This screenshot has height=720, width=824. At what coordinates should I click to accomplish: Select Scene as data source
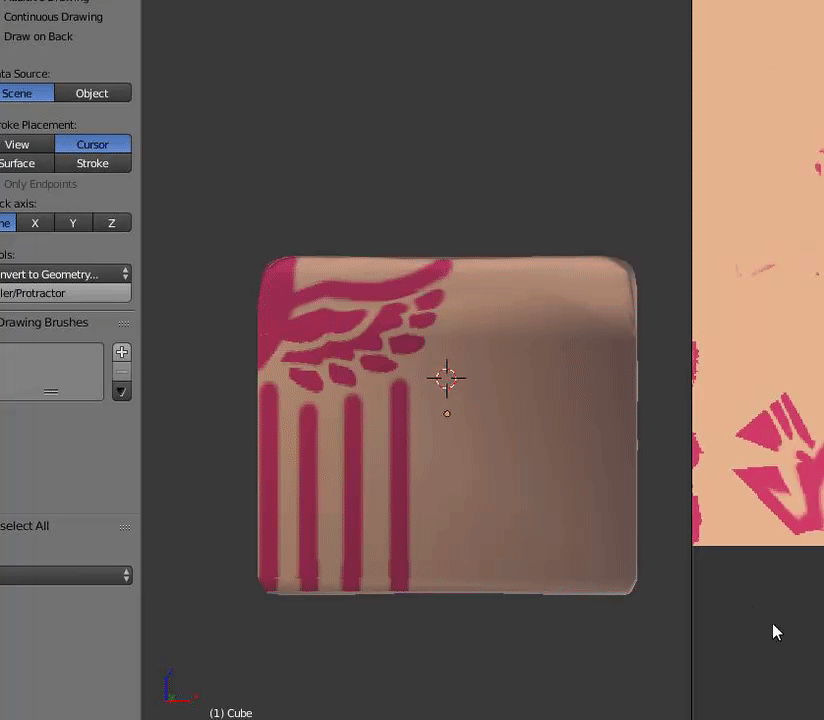click(x=26, y=93)
